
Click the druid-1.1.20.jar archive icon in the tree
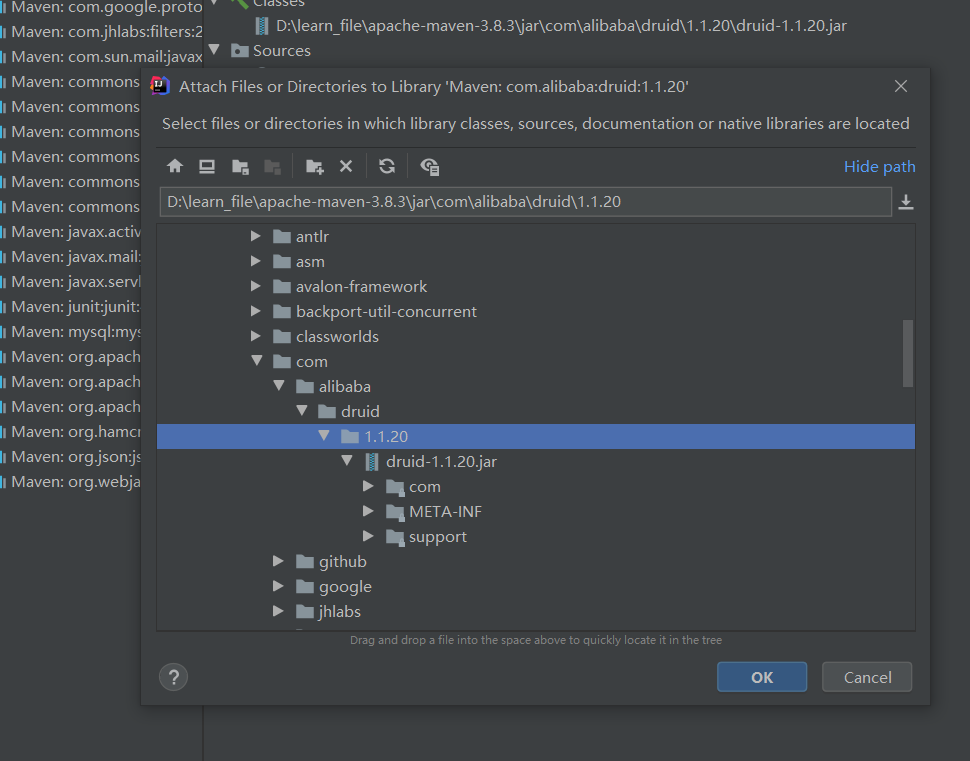click(x=372, y=462)
